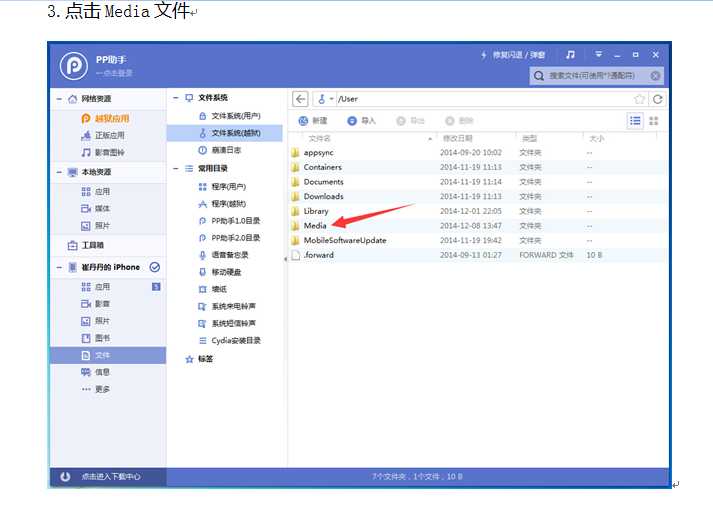
Task: Sort by the 大小 column header
Action: (597, 139)
